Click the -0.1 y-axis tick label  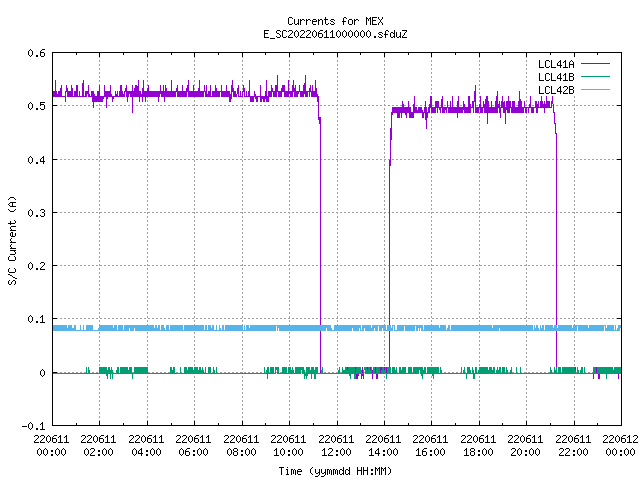[x=33, y=426]
